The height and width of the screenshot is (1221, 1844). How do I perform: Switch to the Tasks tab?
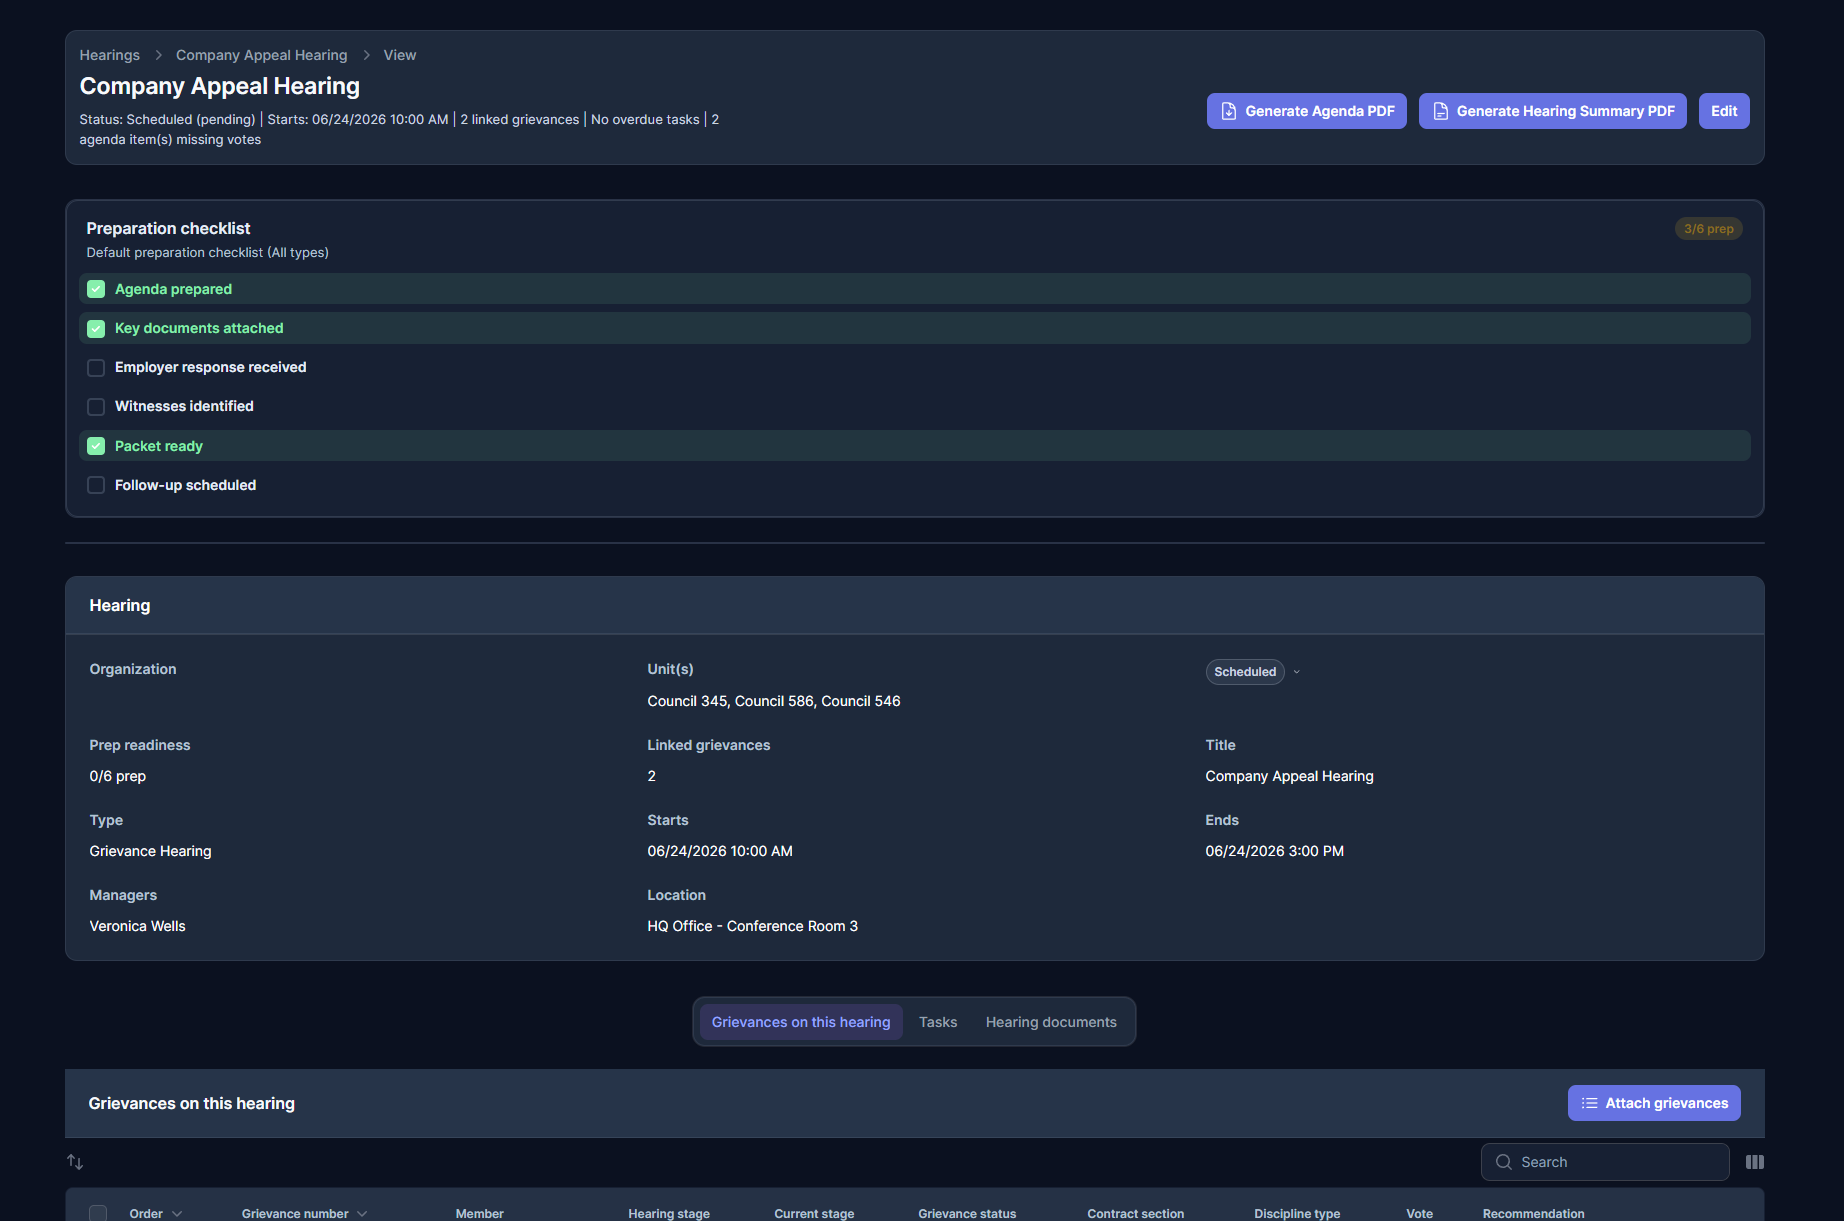(x=938, y=1022)
